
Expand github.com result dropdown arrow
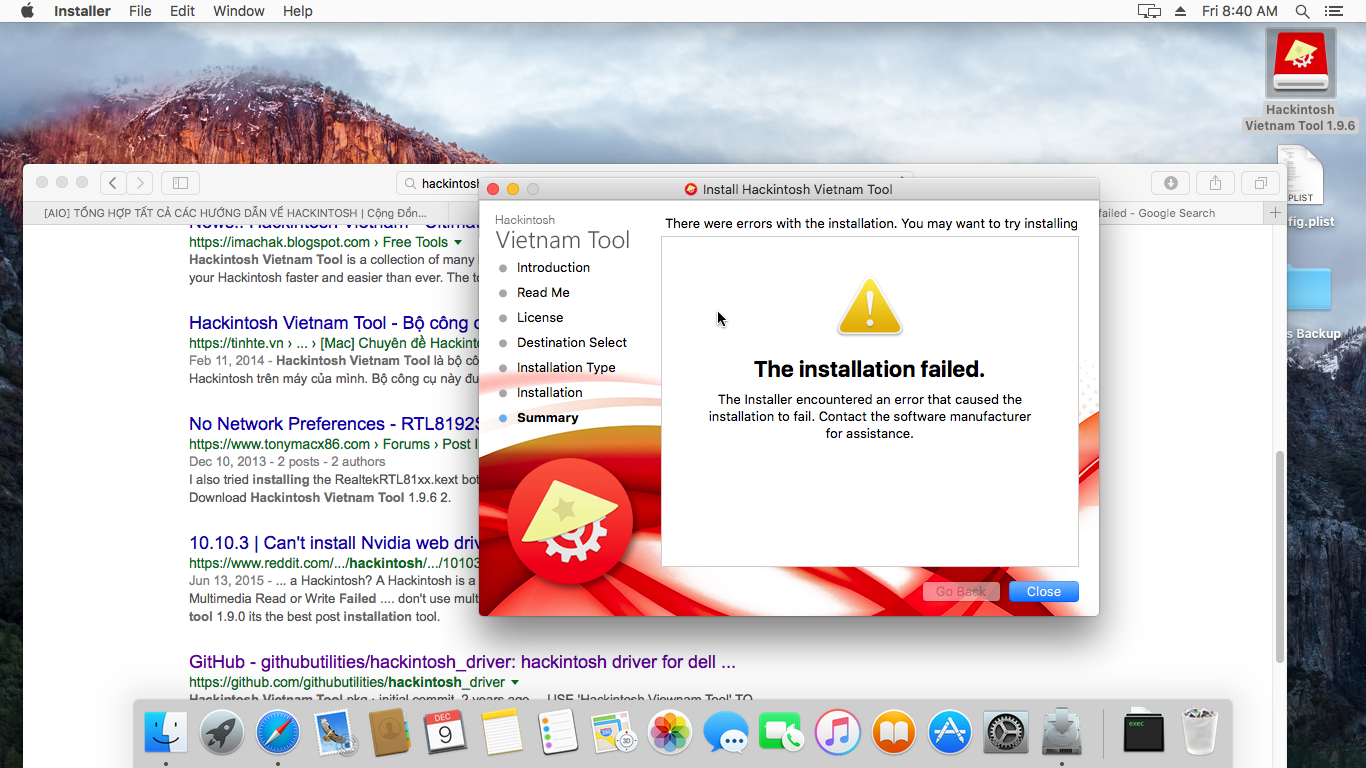515,682
